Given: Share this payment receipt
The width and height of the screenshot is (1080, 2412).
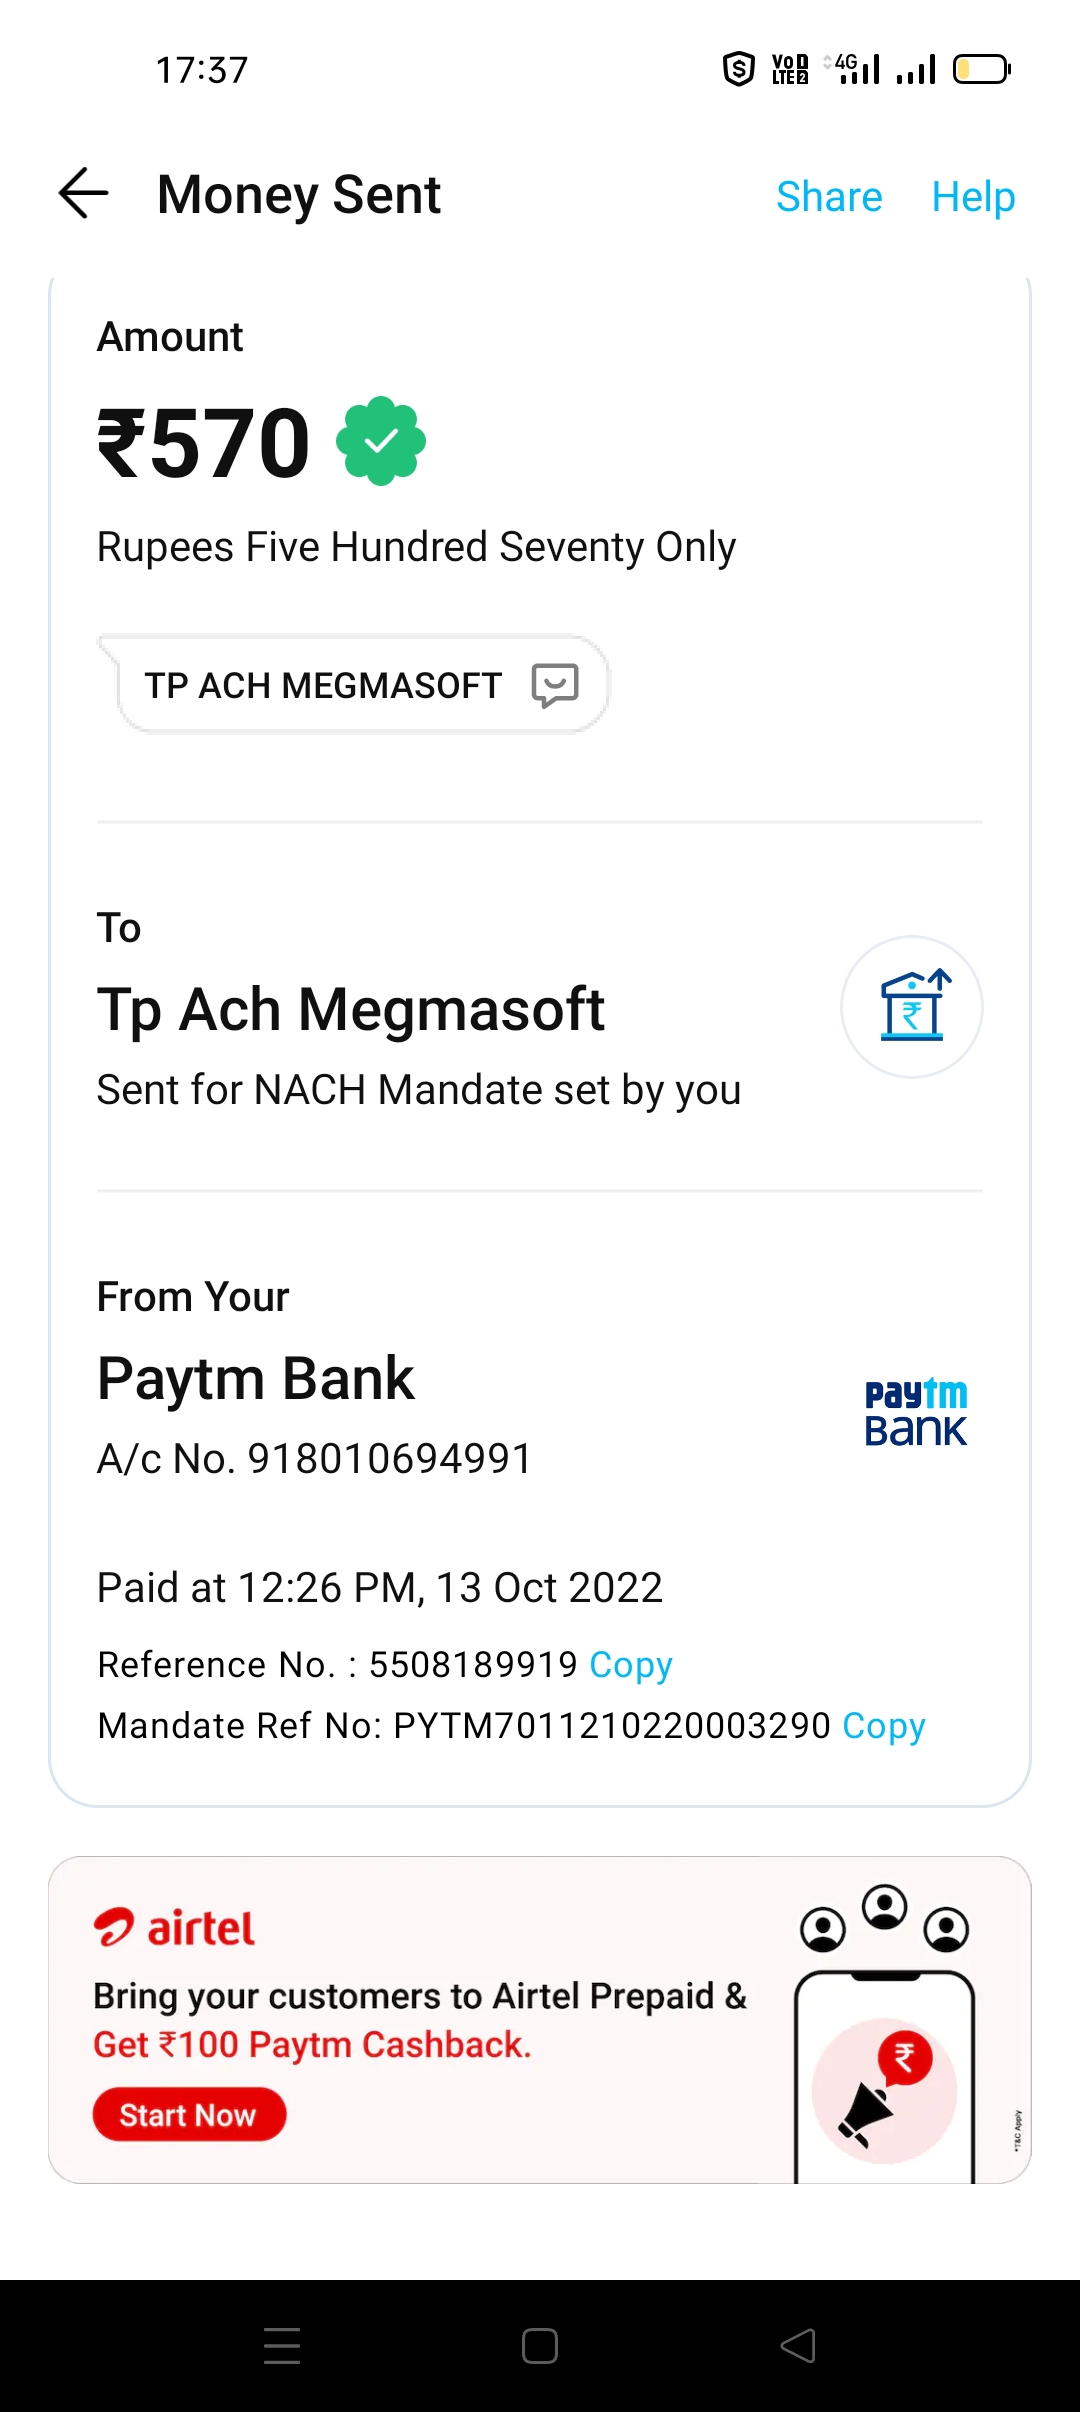Looking at the screenshot, I should pyautogui.click(x=829, y=196).
